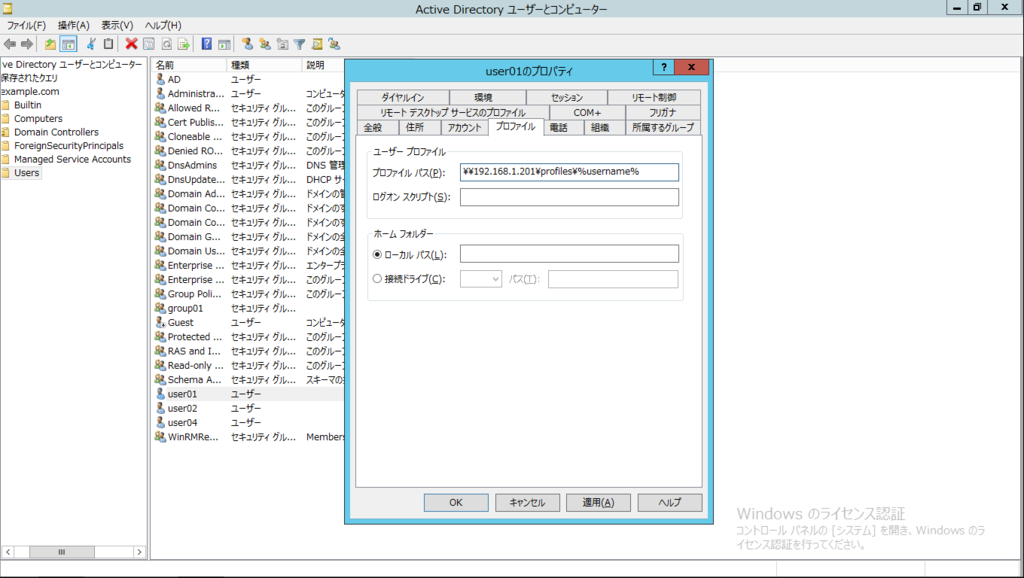Viewport: 1024px width, 578px height.
Task: Click the create new user icon
Action: tap(247, 44)
